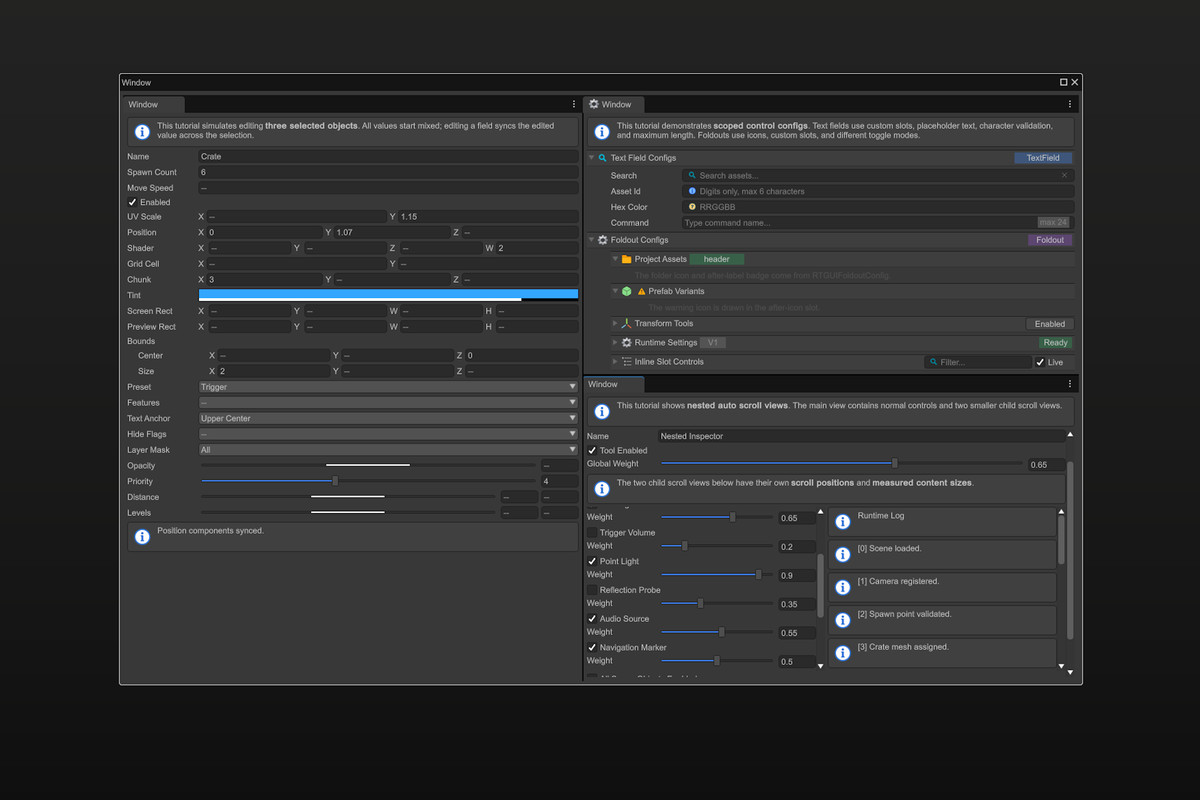Click the info icon beside Spawn point validated

click(843, 620)
